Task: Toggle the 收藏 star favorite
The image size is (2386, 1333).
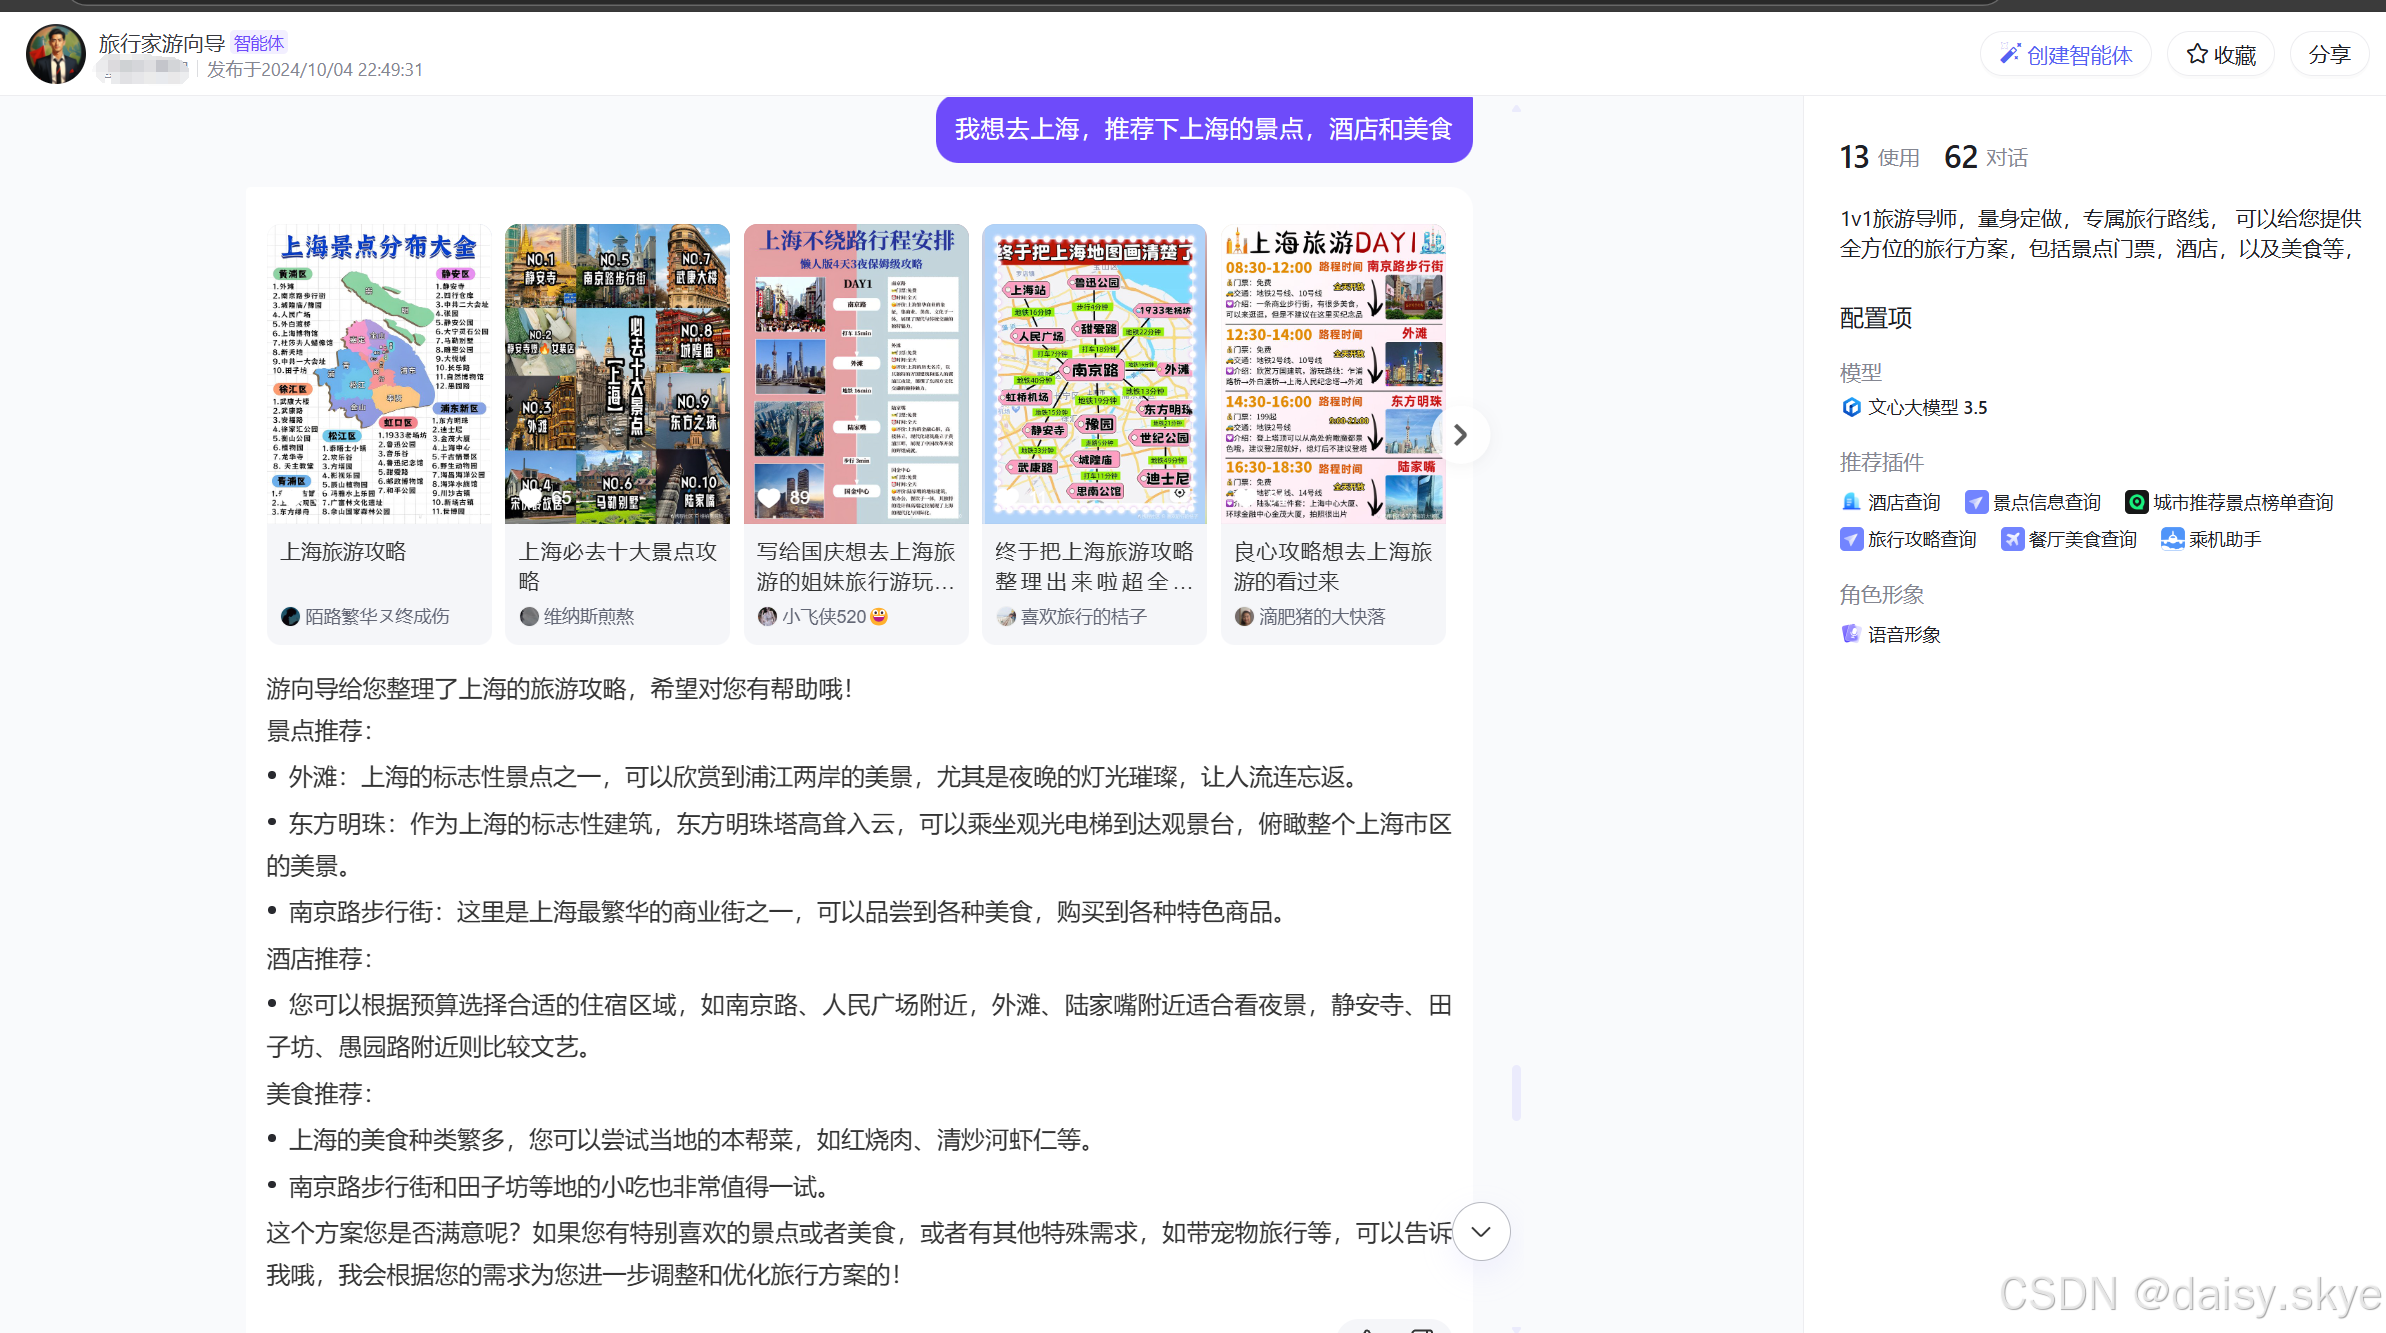Action: (2197, 55)
